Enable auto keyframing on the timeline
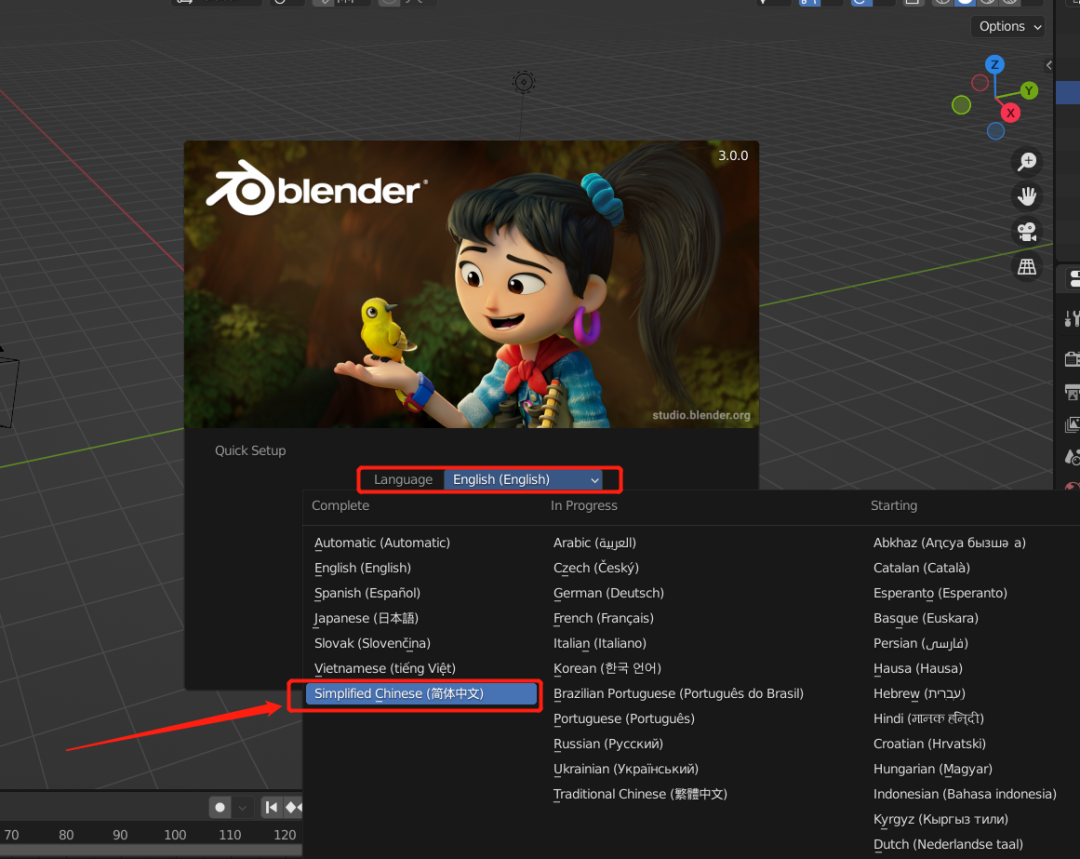1080x859 pixels. [x=219, y=807]
